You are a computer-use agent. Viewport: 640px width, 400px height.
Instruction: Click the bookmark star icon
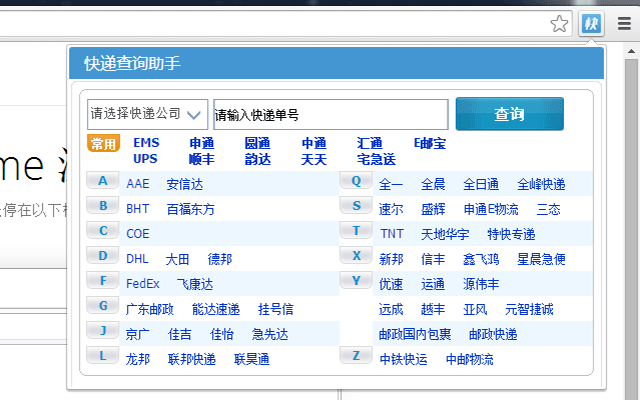click(559, 24)
